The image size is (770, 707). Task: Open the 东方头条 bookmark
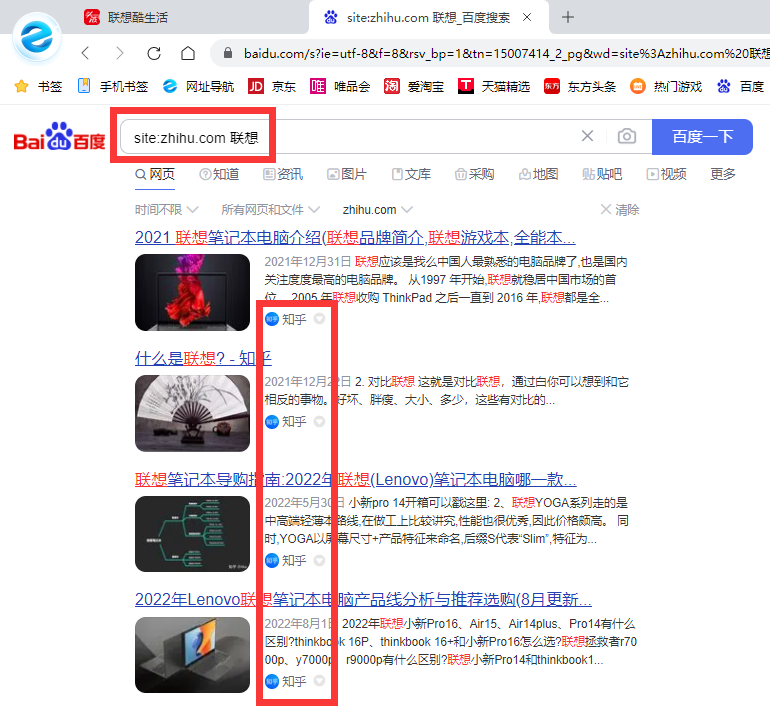click(580, 87)
